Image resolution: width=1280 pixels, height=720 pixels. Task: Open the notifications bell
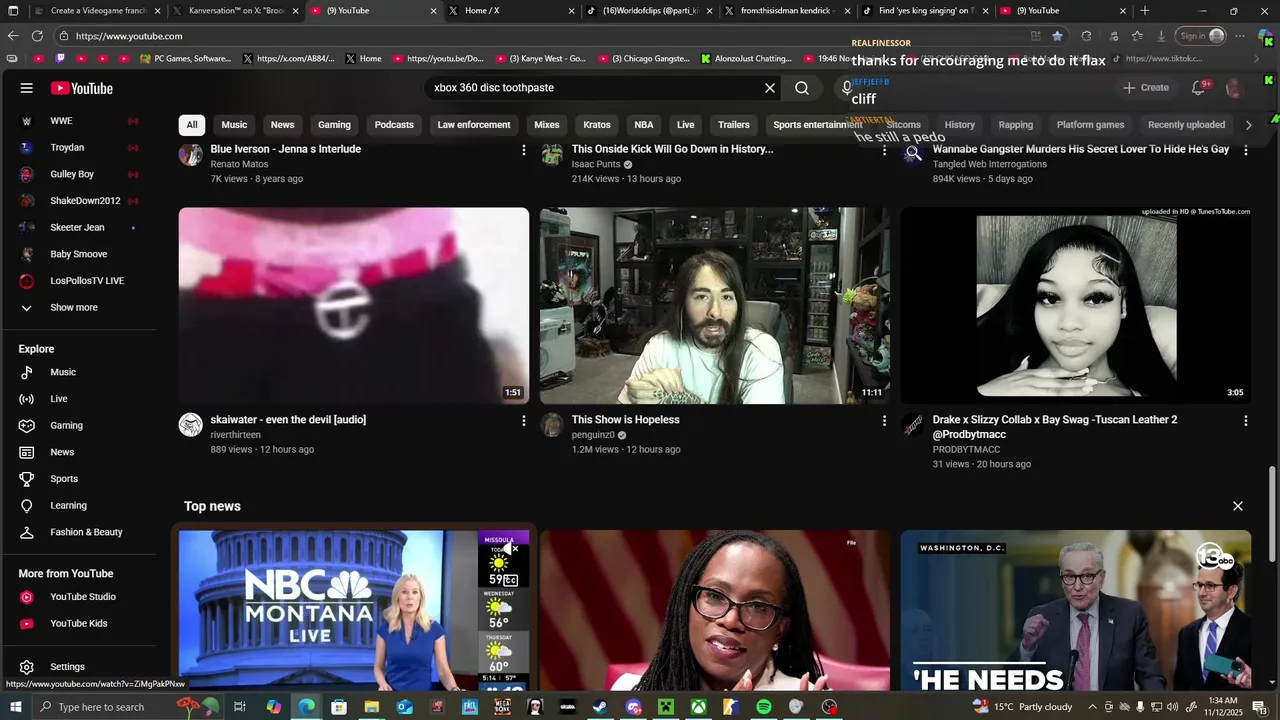1198,88
